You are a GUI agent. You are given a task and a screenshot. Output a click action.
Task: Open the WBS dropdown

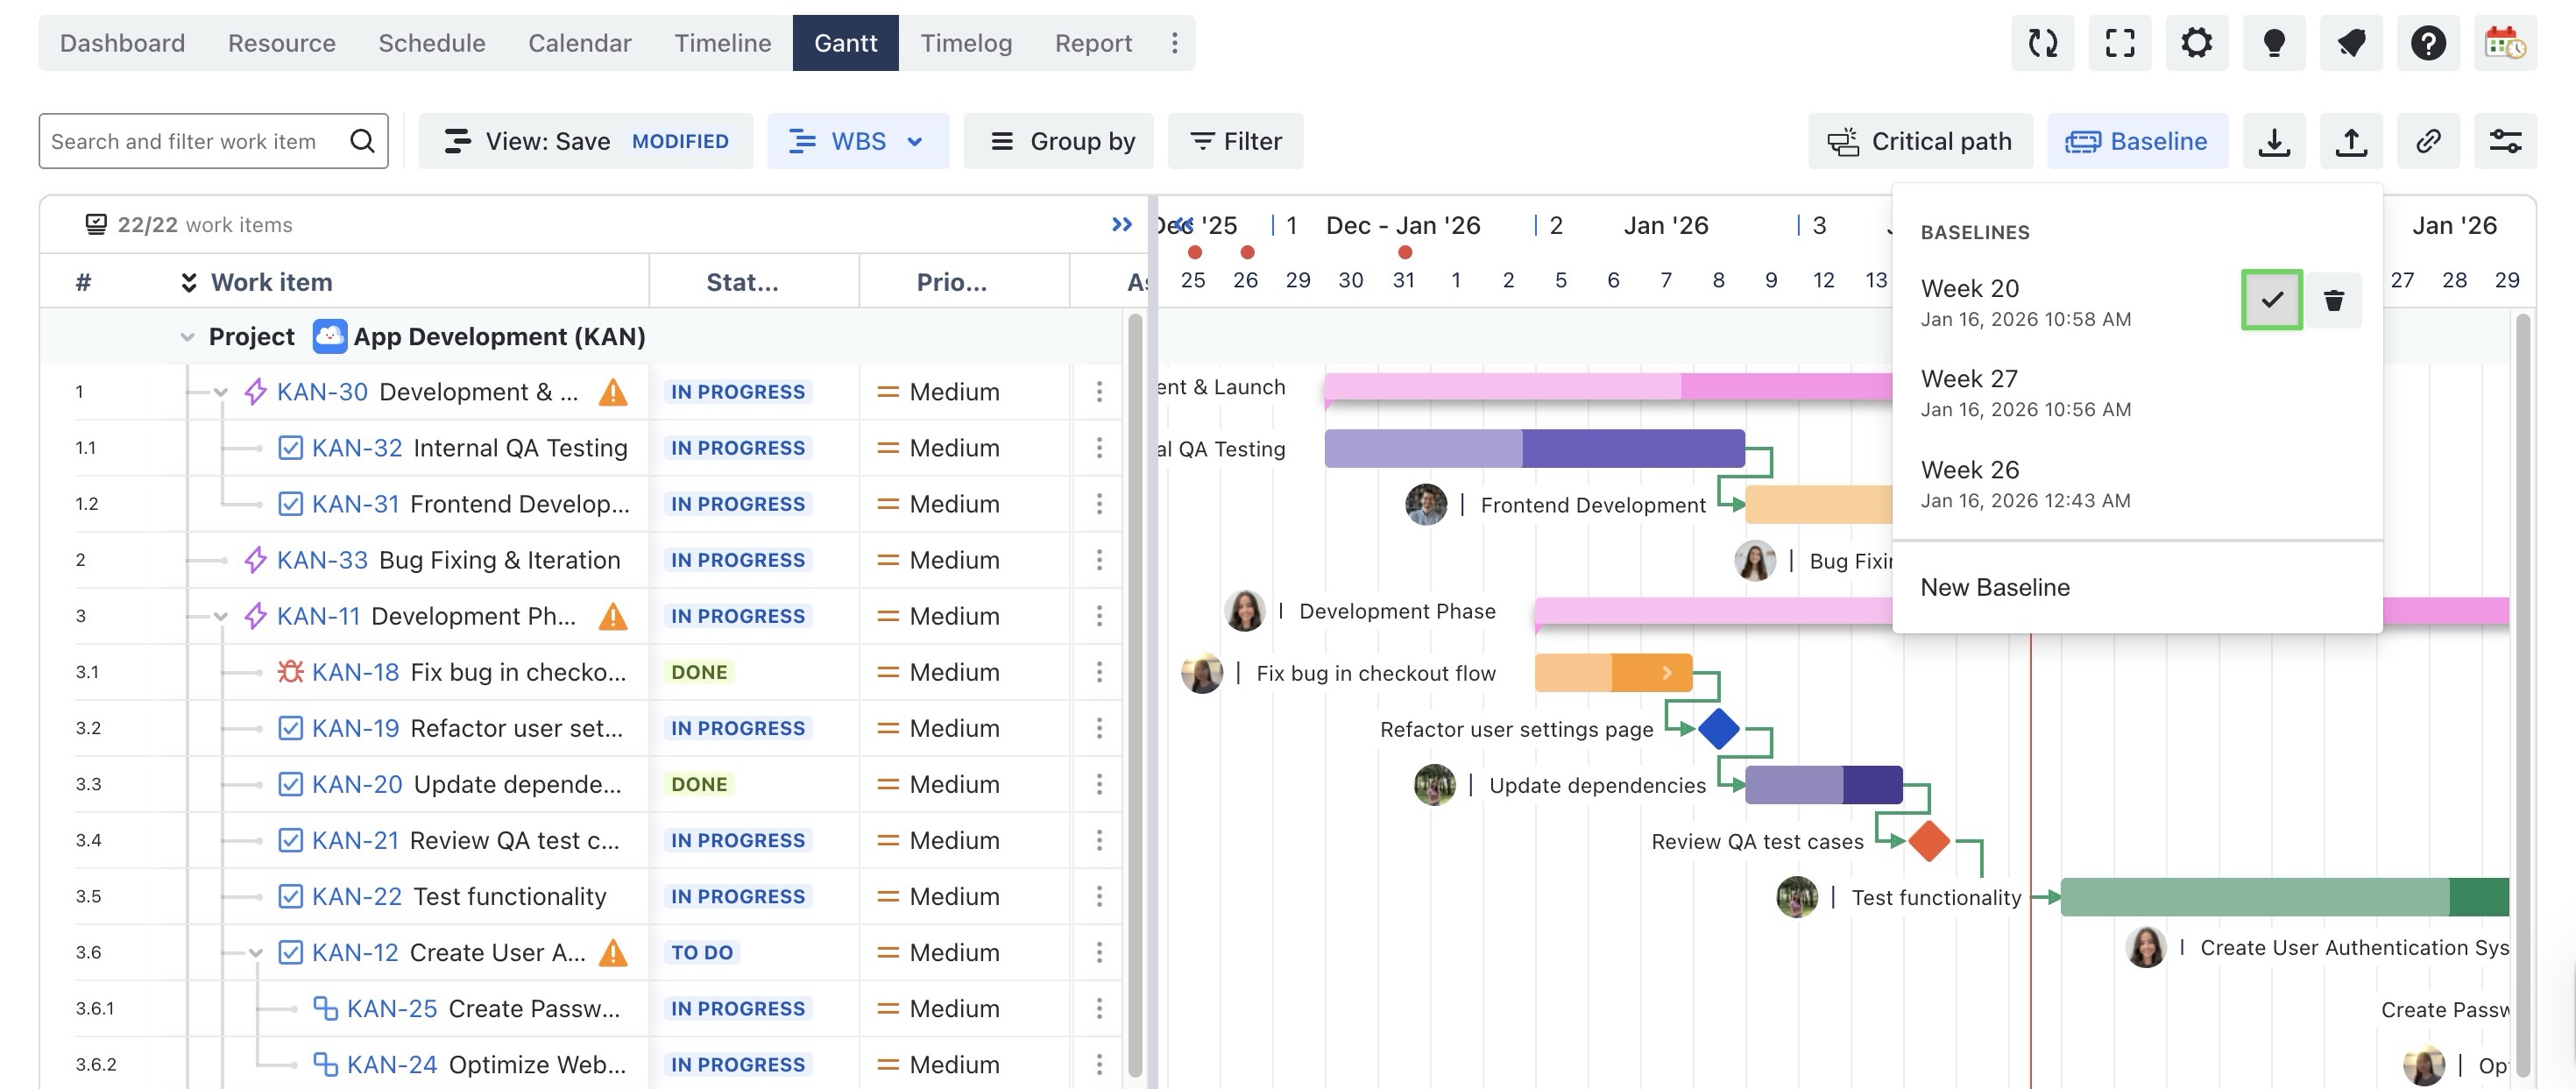[857, 141]
